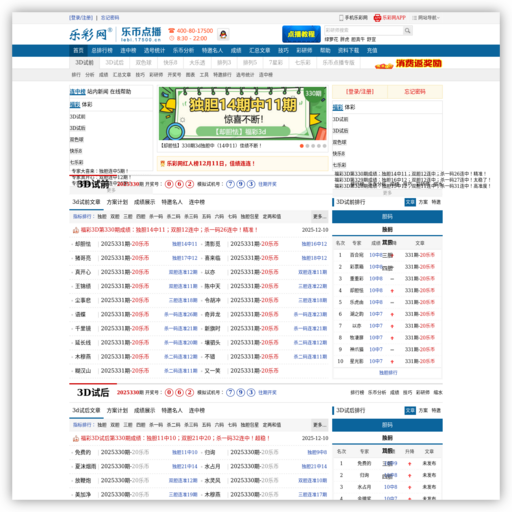This screenshot has width=512, height=512.
Task: Click the 手机乐彩网 phone icon link
Action: tap(353, 18)
